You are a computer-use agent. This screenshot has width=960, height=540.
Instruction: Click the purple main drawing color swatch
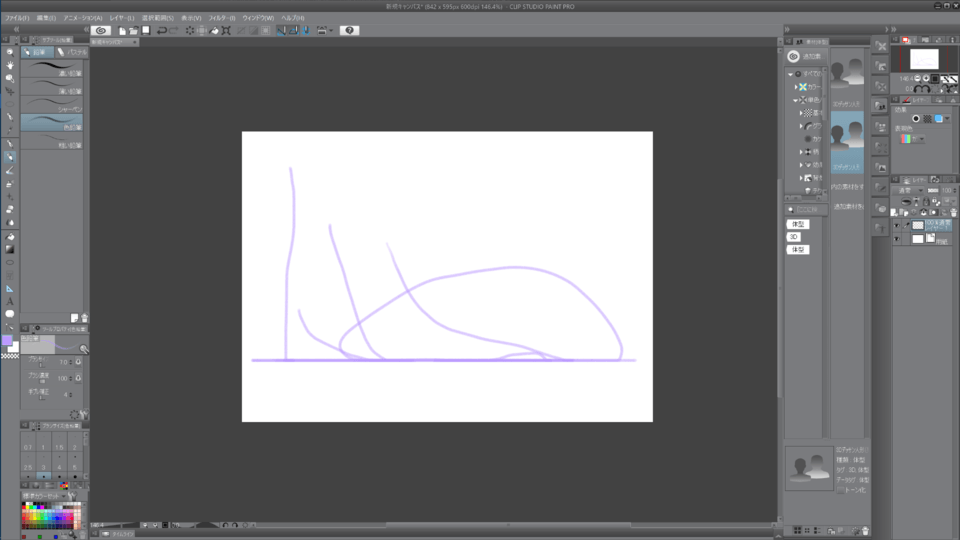click(7, 340)
